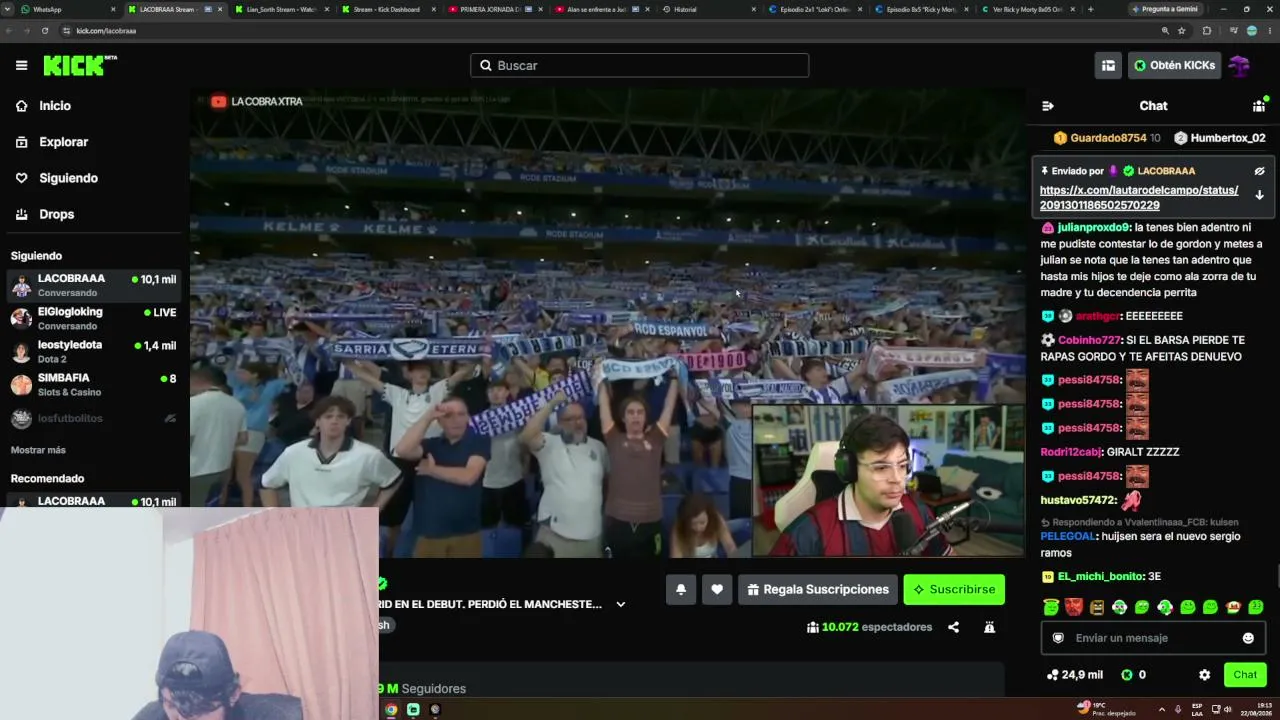The width and height of the screenshot is (1280, 720).
Task: Open the user profile avatar menu
Action: click(x=1240, y=65)
